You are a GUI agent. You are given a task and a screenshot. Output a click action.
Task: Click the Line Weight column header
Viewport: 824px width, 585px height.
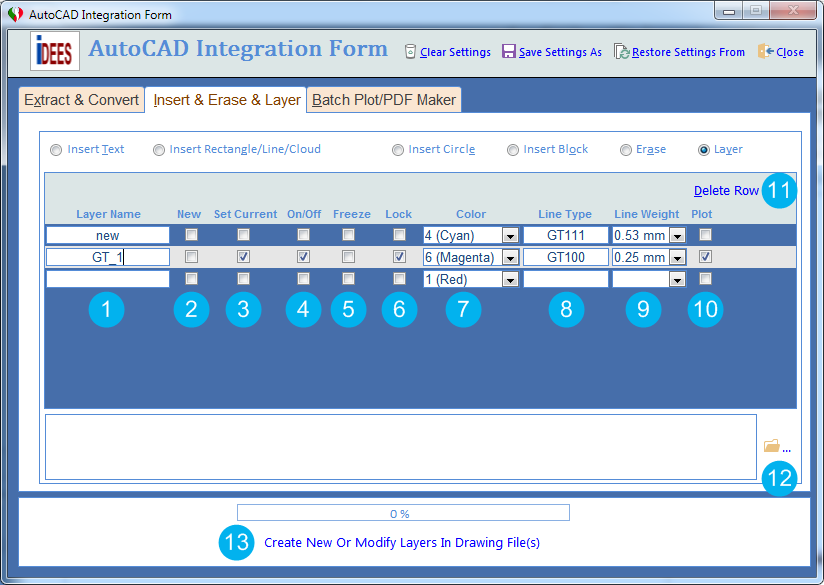[x=647, y=214]
